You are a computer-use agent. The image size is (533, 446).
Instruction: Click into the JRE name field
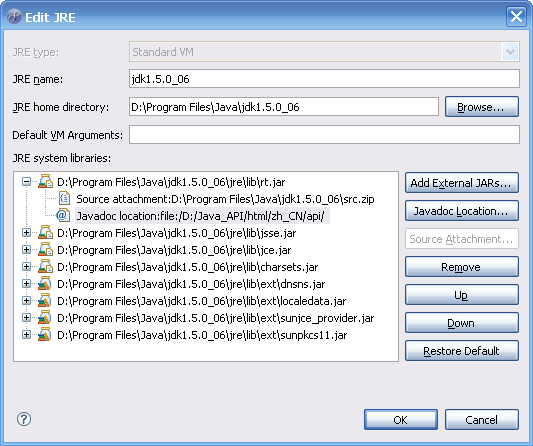[x=324, y=79]
